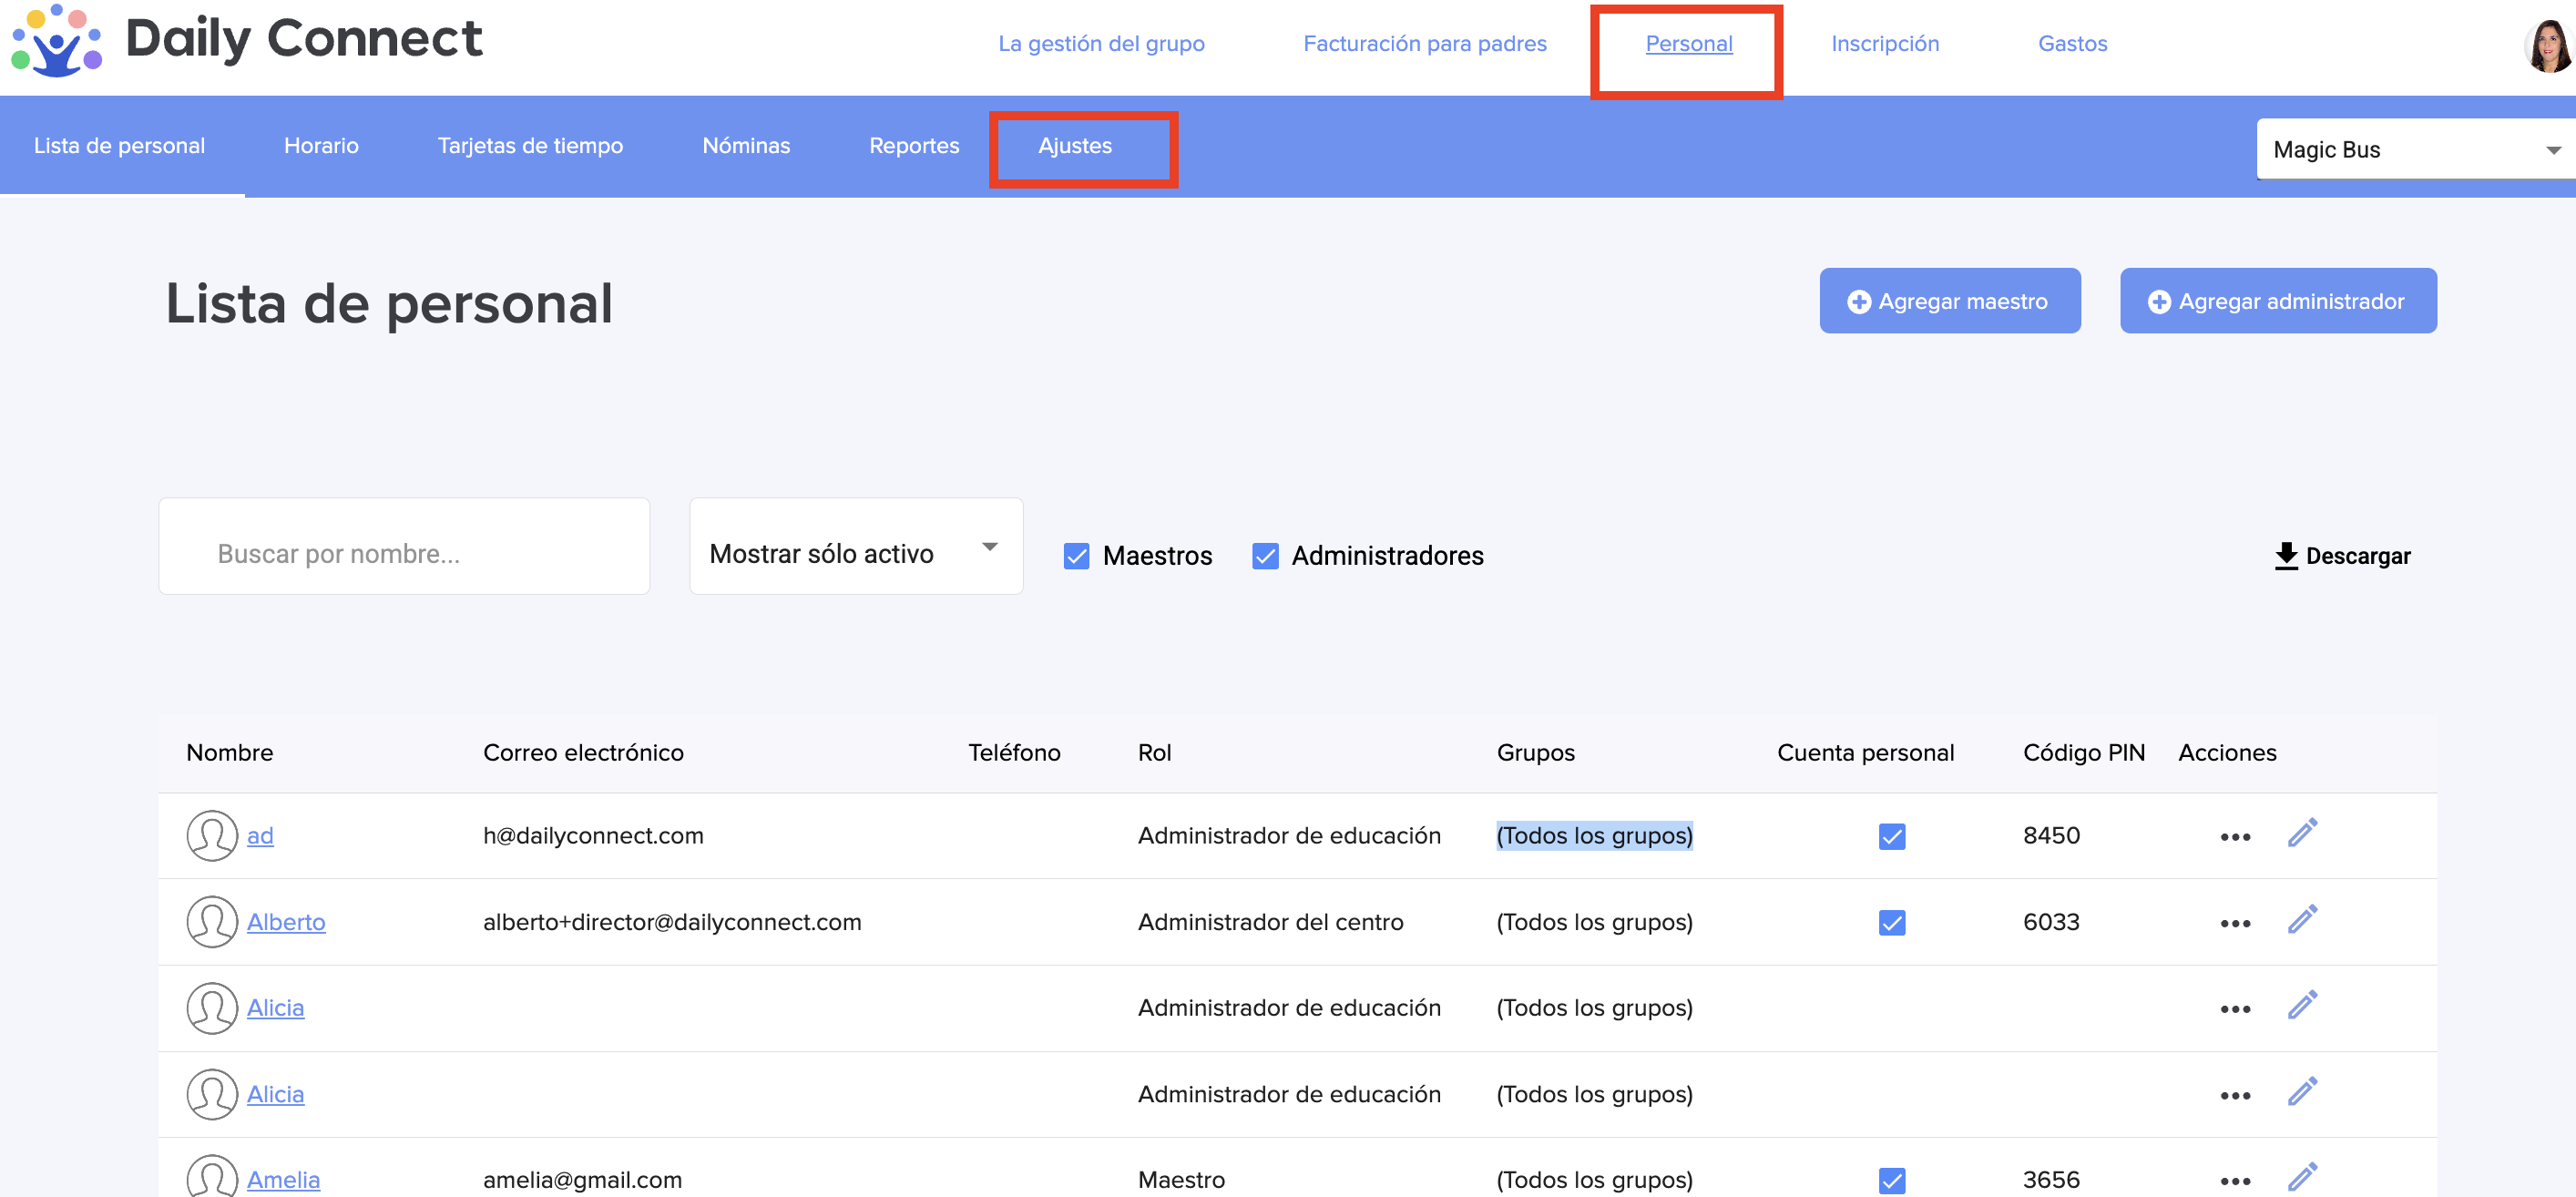
Task: Uncheck the Administradores filter checkbox
Action: [x=1265, y=556]
